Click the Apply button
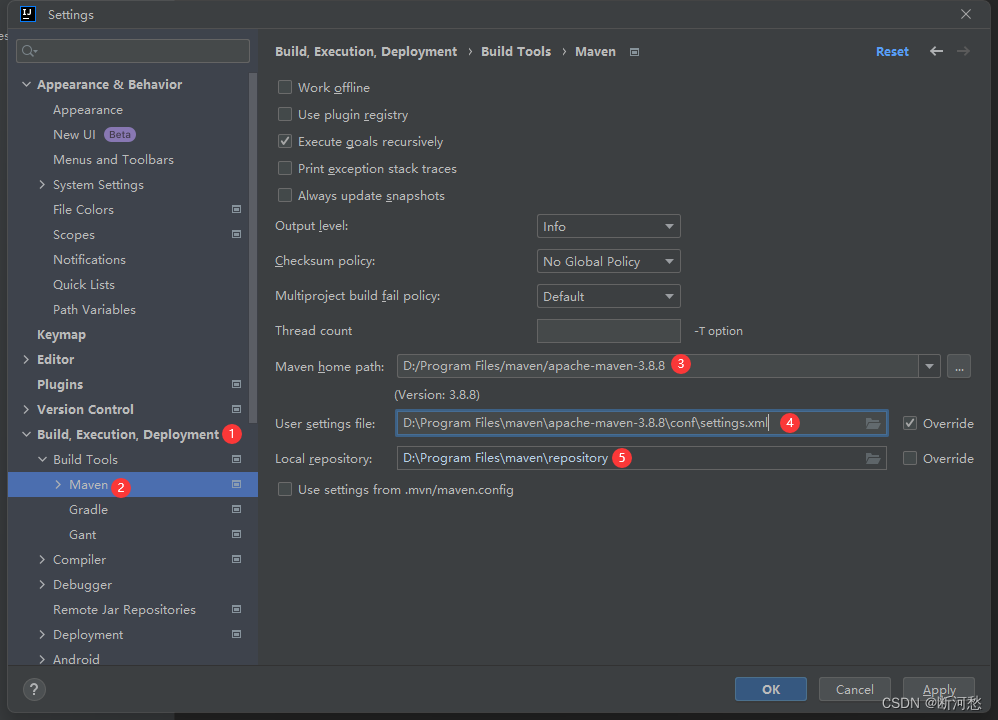 click(939, 689)
